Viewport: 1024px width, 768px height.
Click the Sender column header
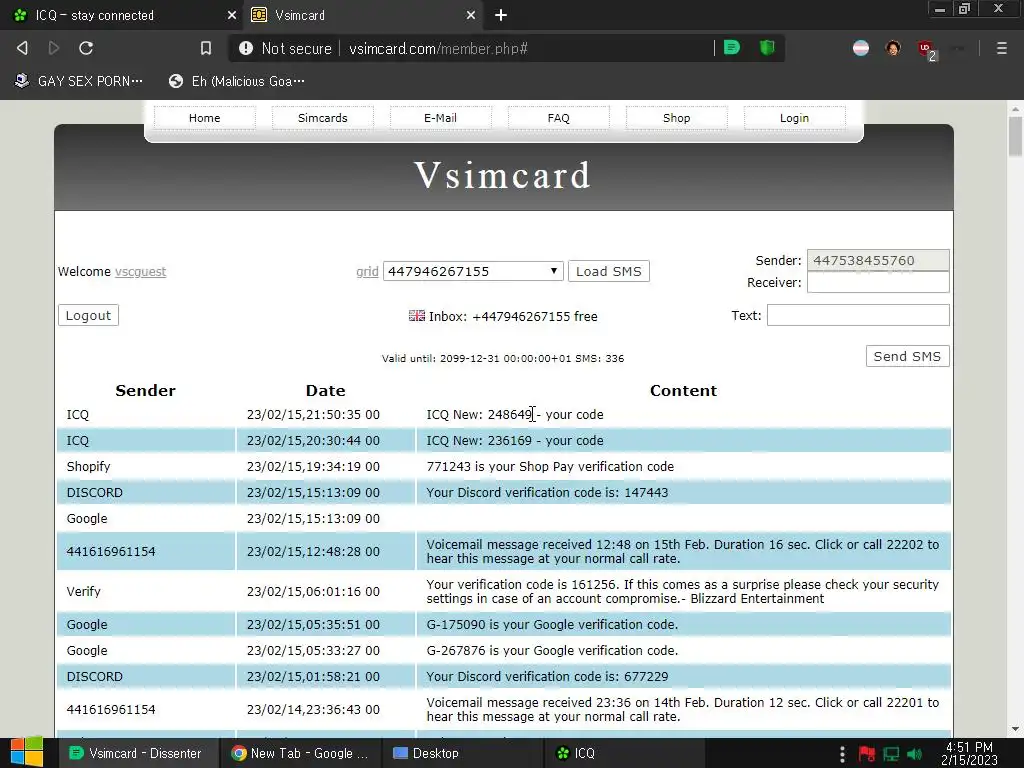point(145,391)
